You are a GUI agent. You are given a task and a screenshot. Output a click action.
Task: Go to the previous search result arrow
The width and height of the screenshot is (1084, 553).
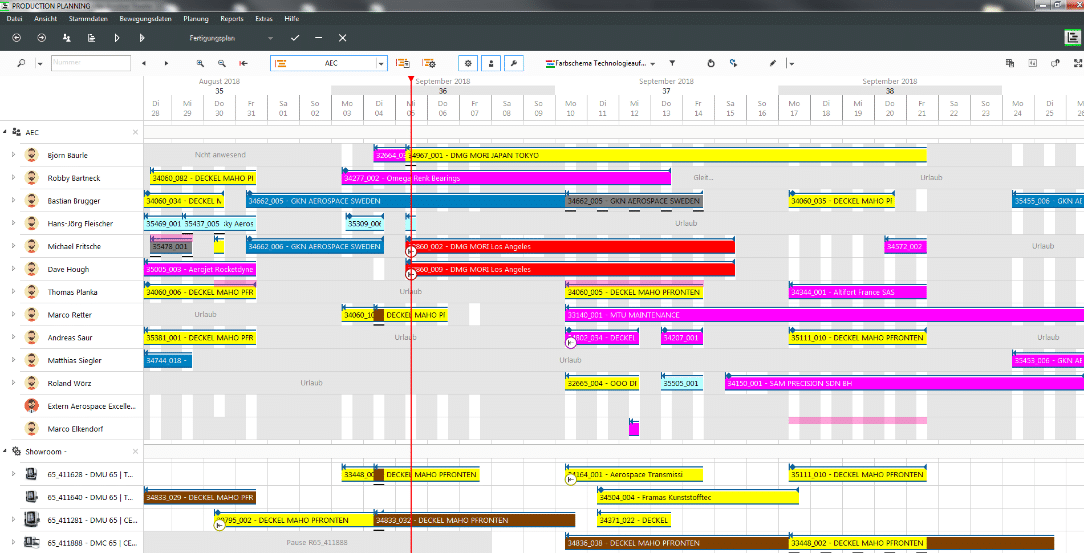(x=144, y=63)
